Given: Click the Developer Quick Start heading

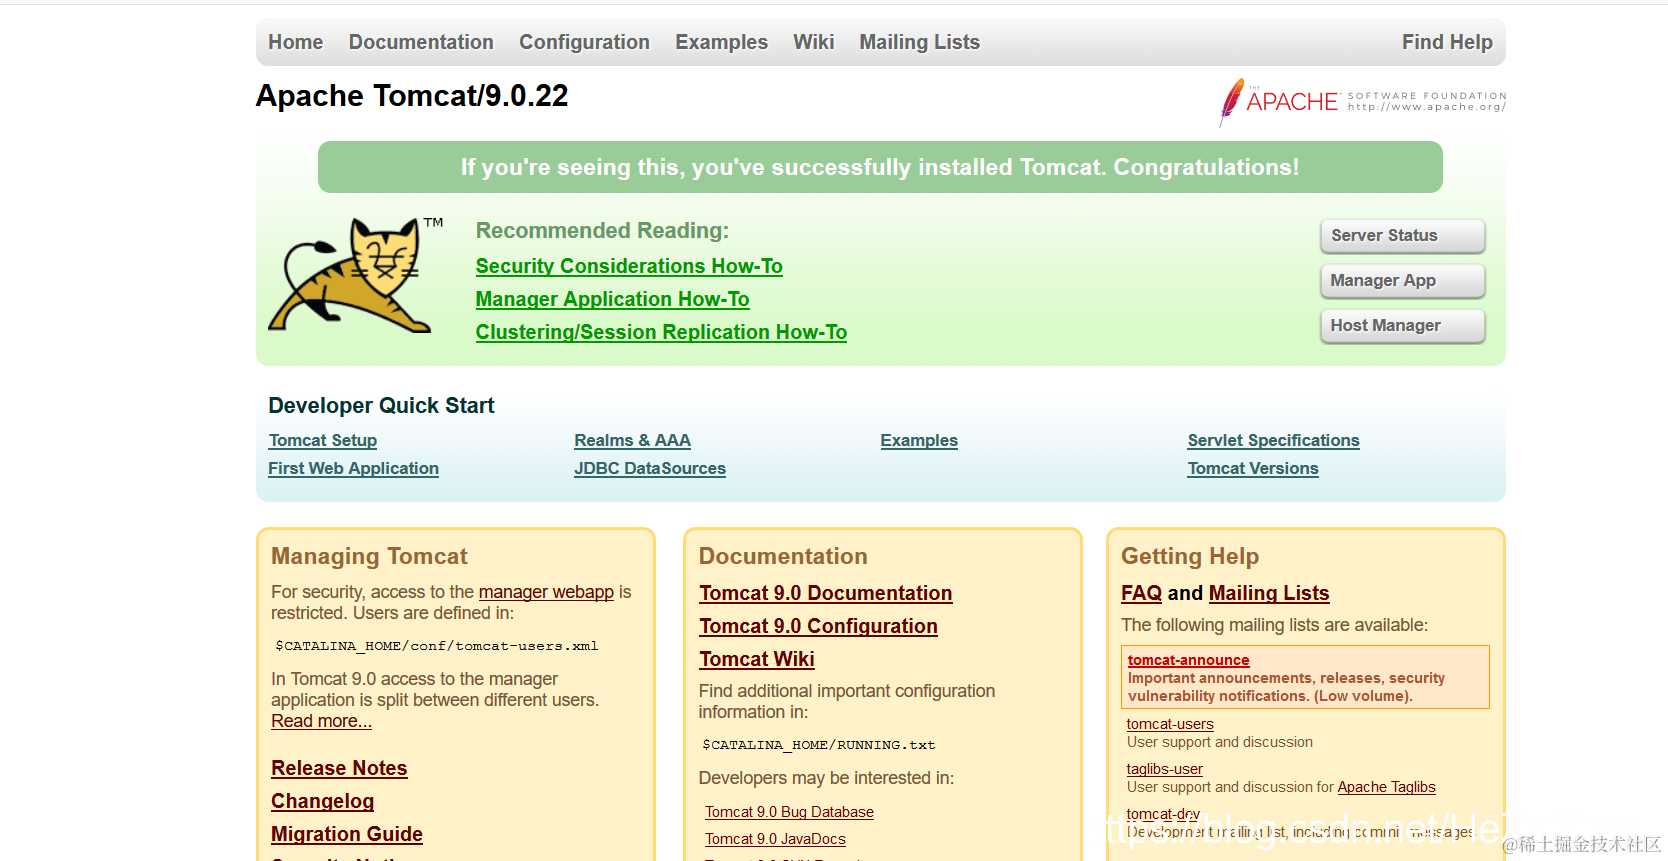Looking at the screenshot, I should coord(381,405).
